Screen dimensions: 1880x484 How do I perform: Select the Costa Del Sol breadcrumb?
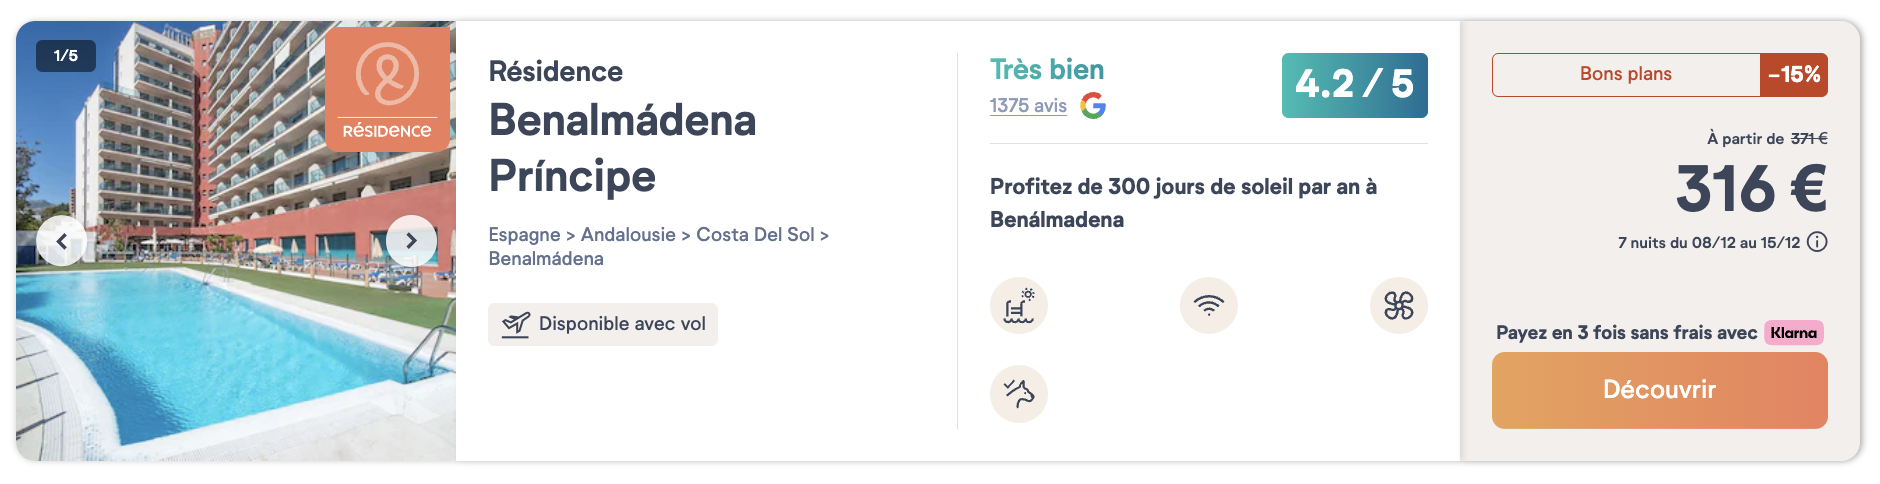pos(755,235)
